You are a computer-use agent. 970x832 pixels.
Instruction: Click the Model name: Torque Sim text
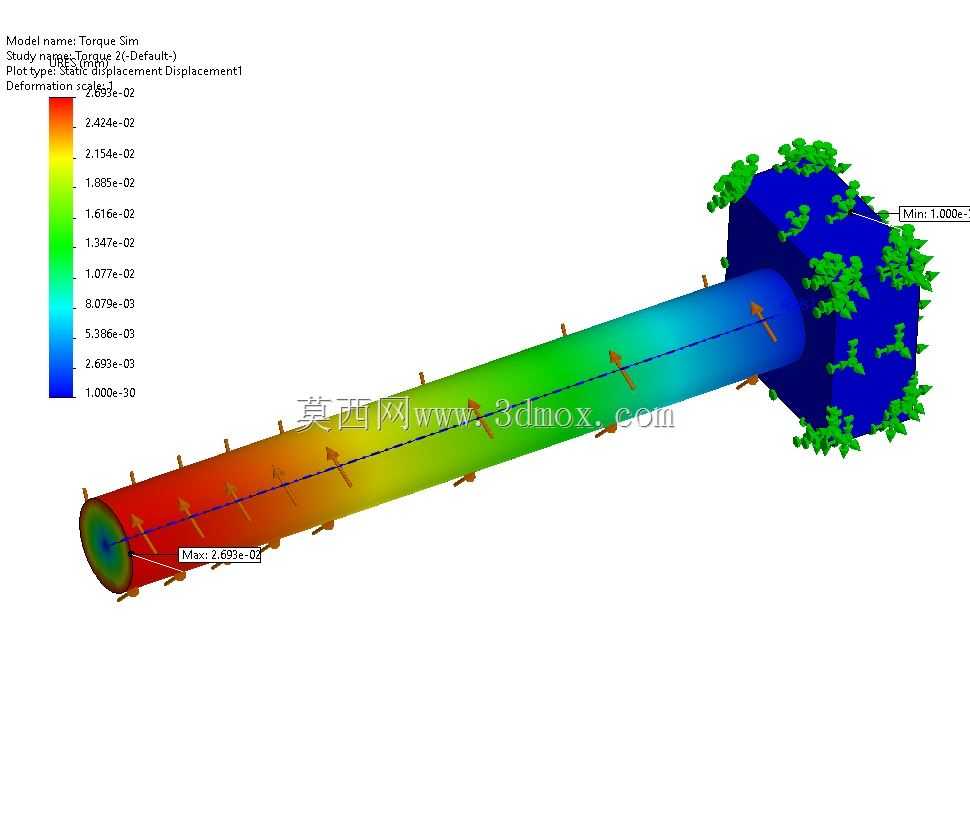(x=72, y=41)
